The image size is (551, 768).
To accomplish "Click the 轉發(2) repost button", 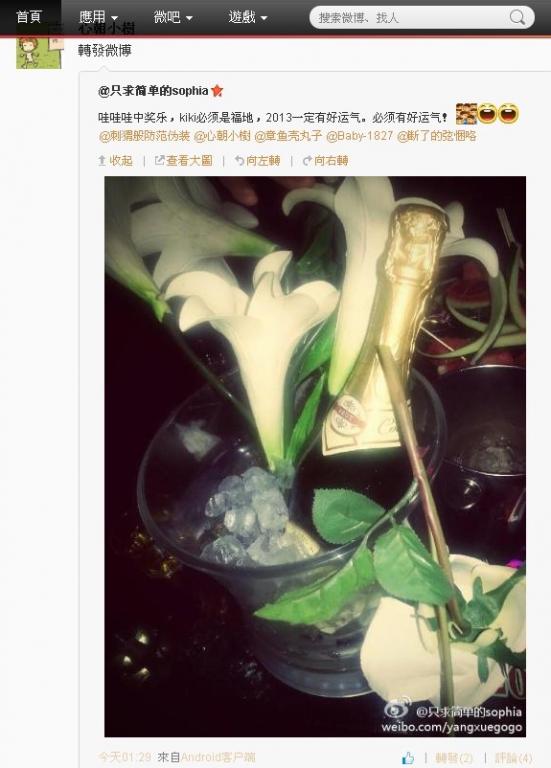I will click(454, 758).
